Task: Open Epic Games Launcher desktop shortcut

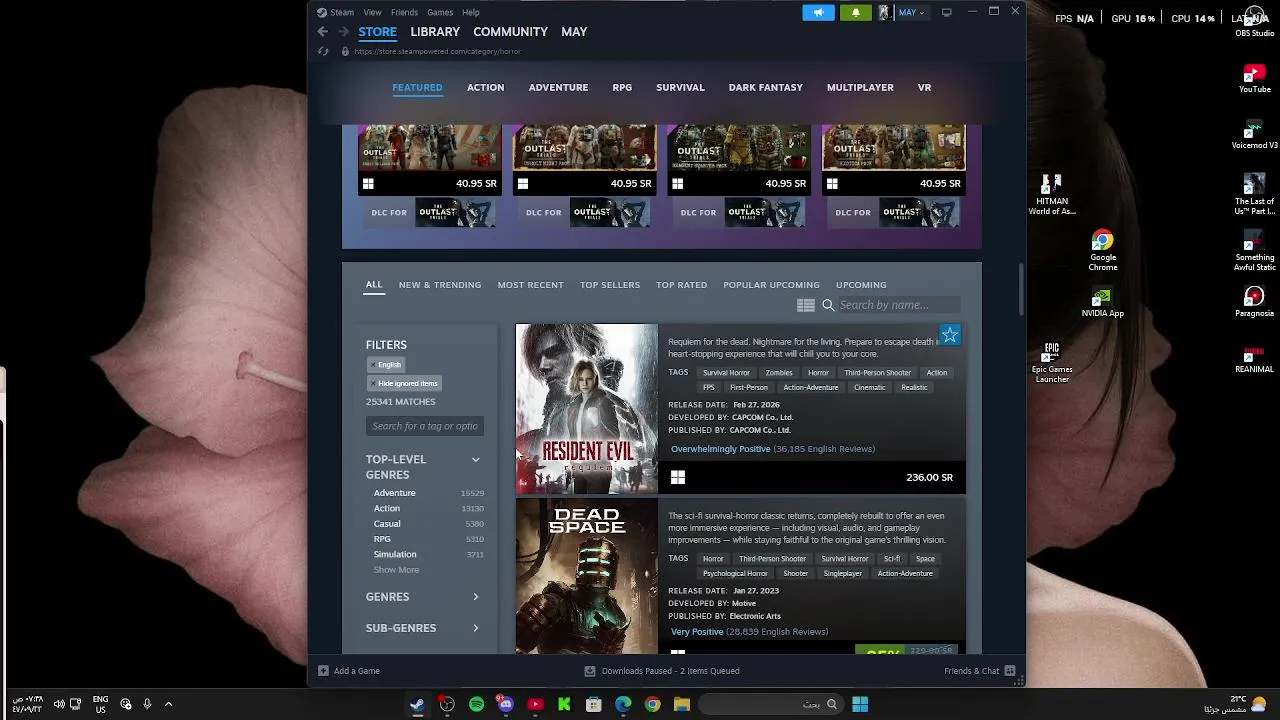Action: tap(1052, 362)
